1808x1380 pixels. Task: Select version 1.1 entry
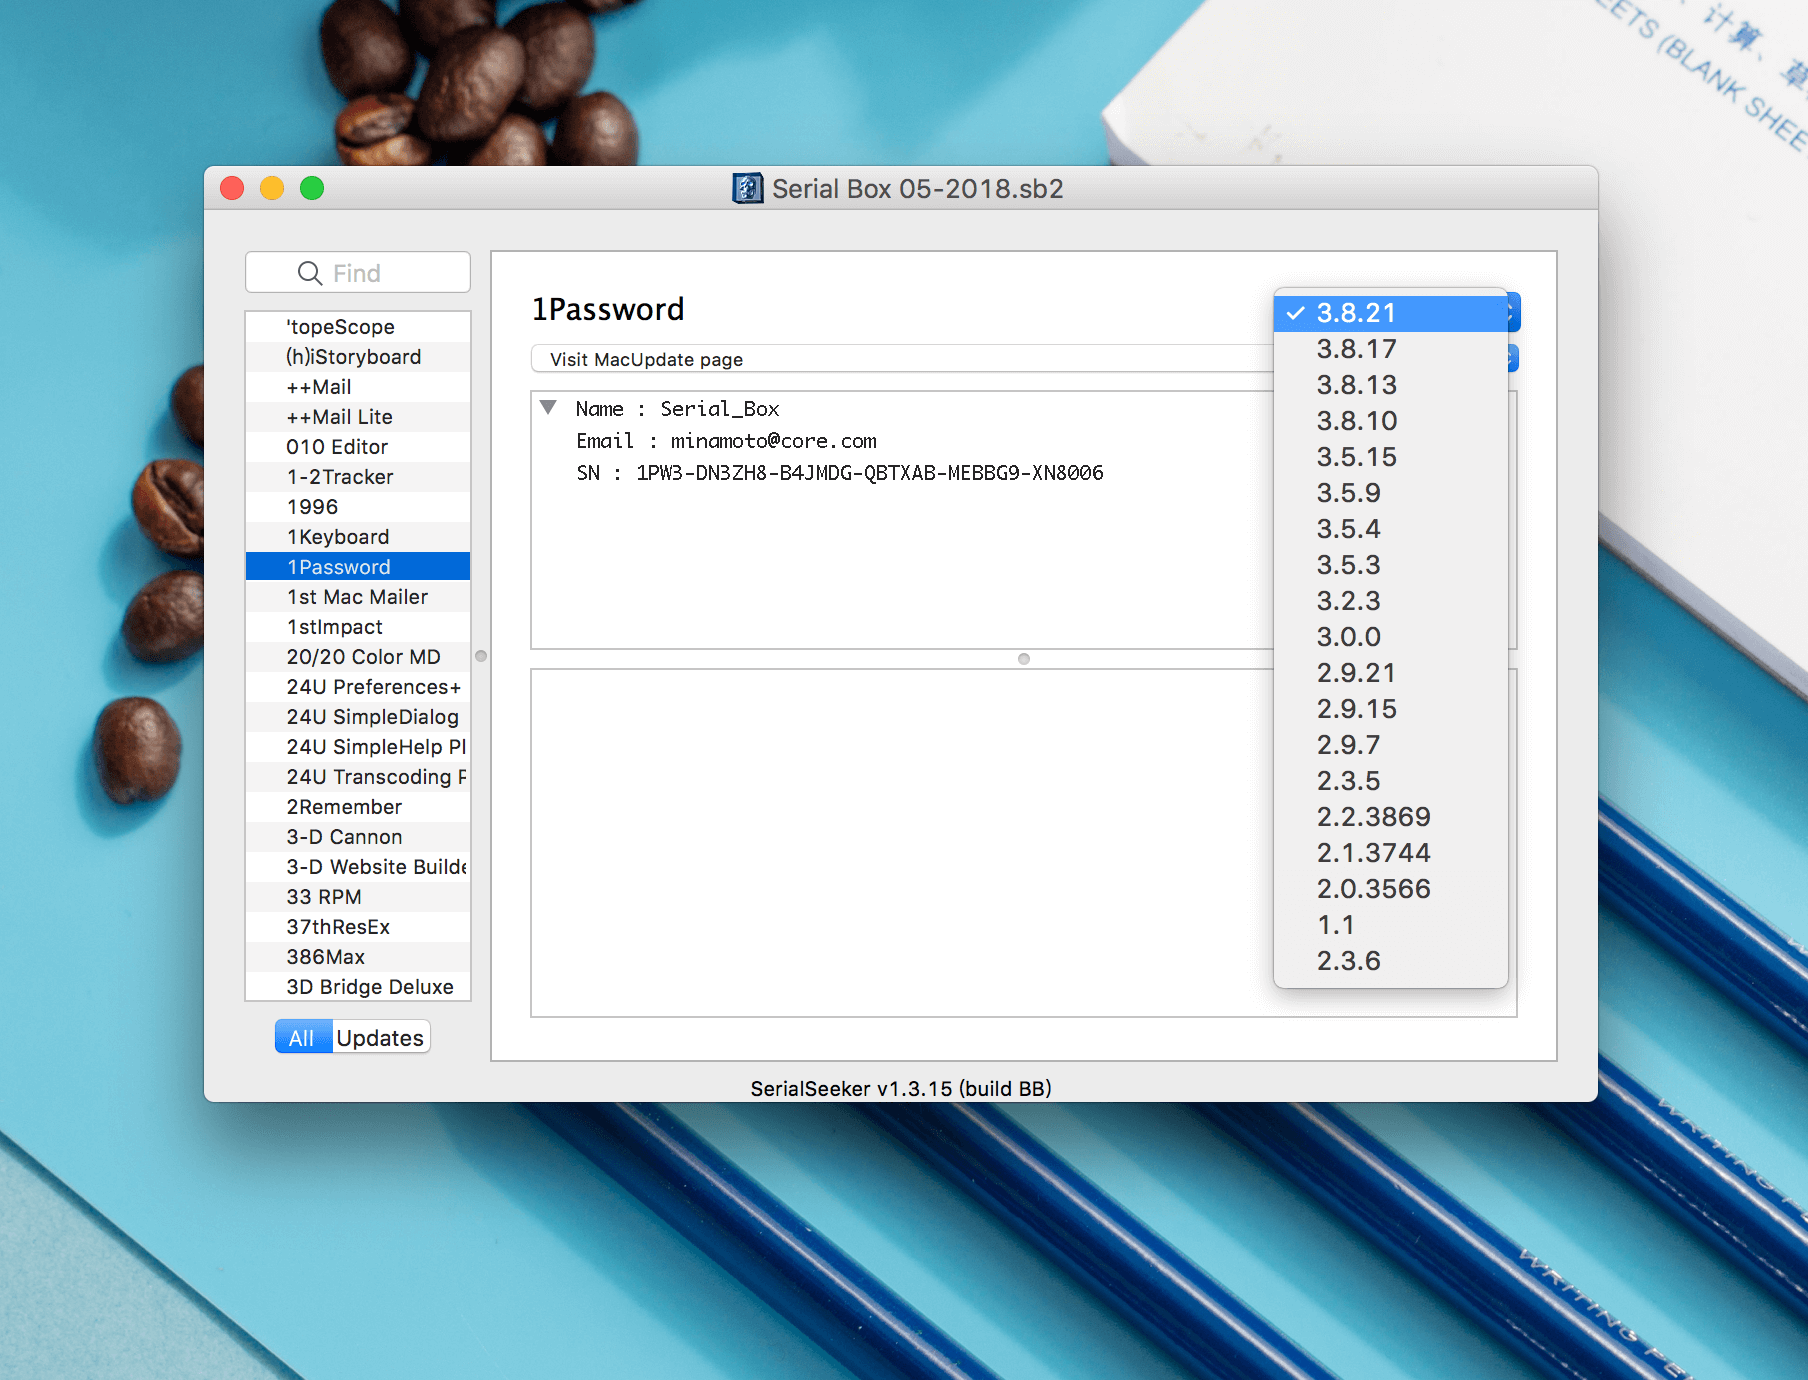point(1390,925)
